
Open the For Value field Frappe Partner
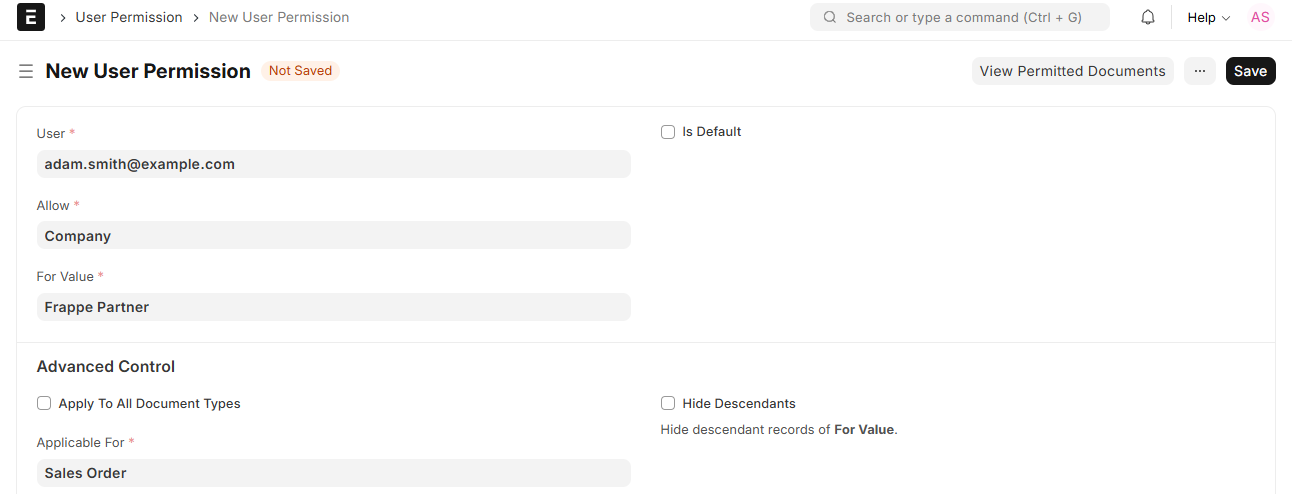[333, 307]
